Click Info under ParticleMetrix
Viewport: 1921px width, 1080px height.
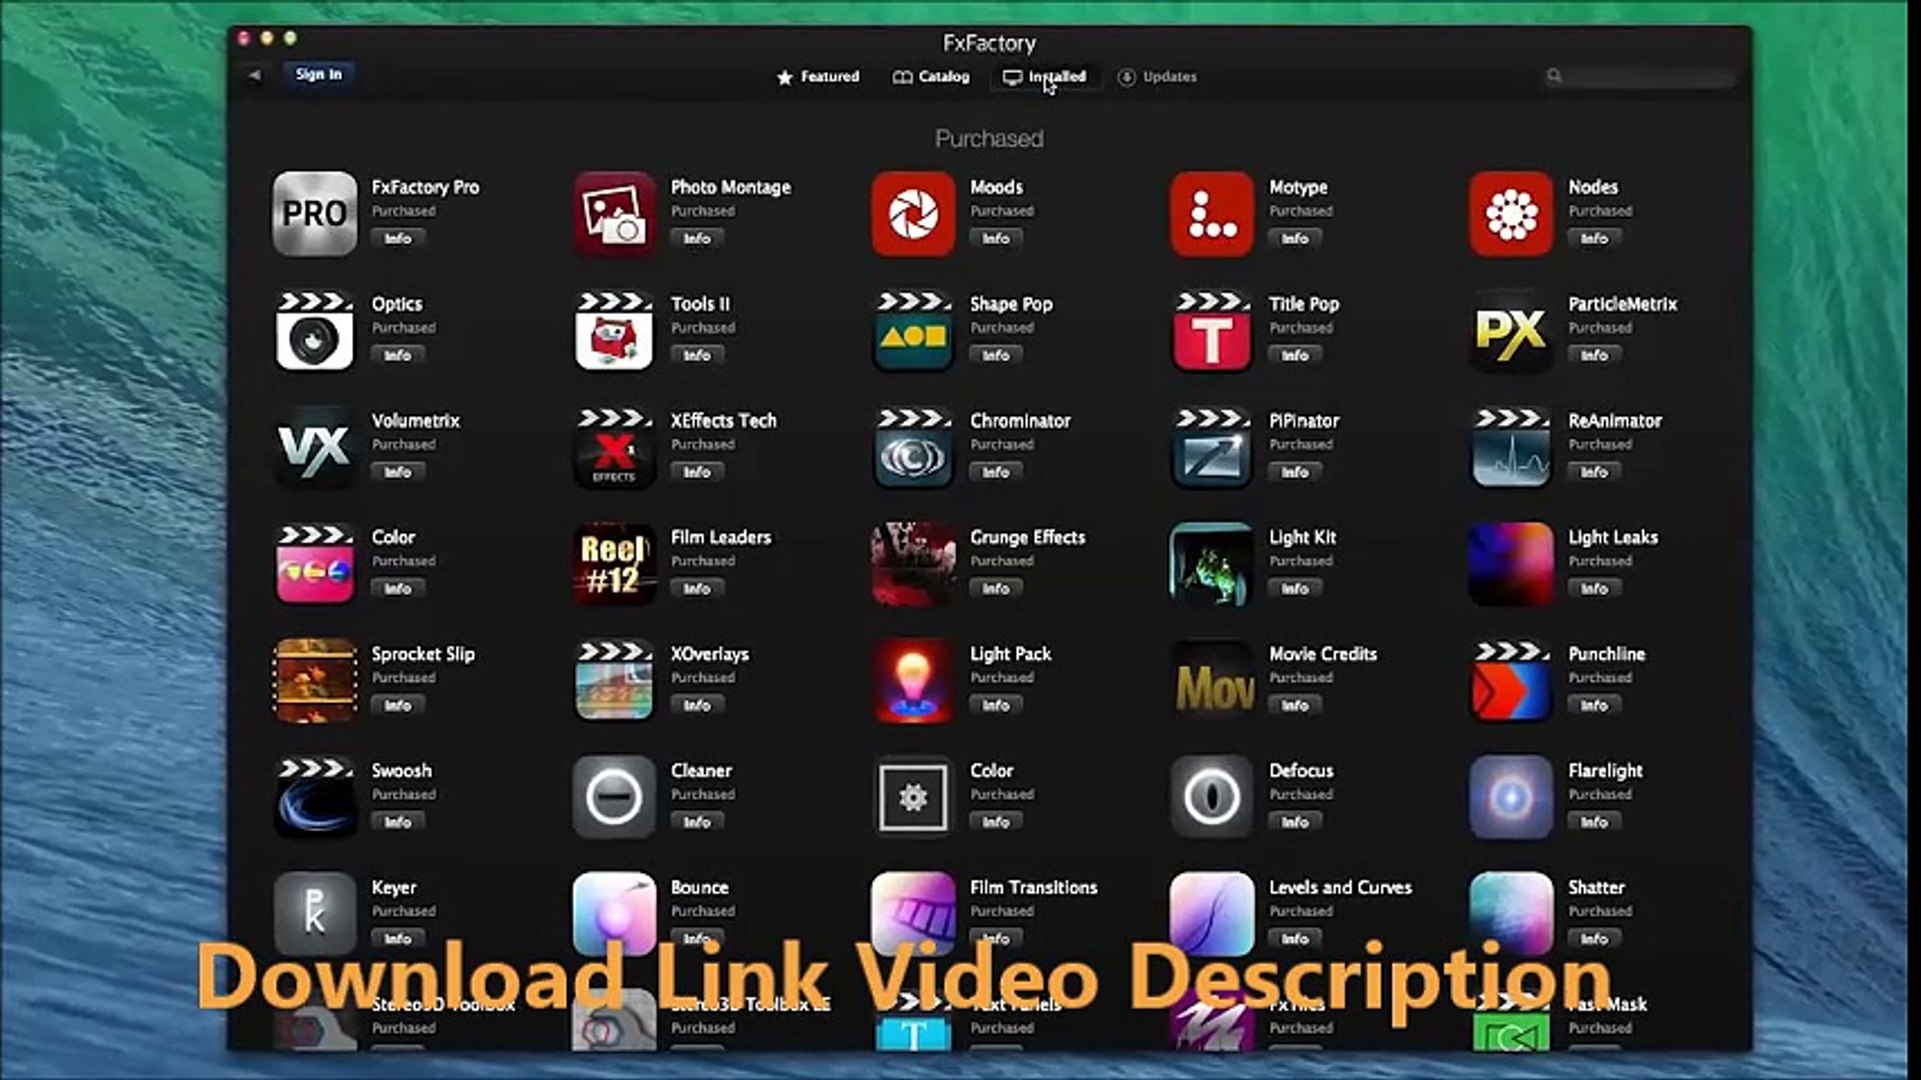[x=1594, y=356]
